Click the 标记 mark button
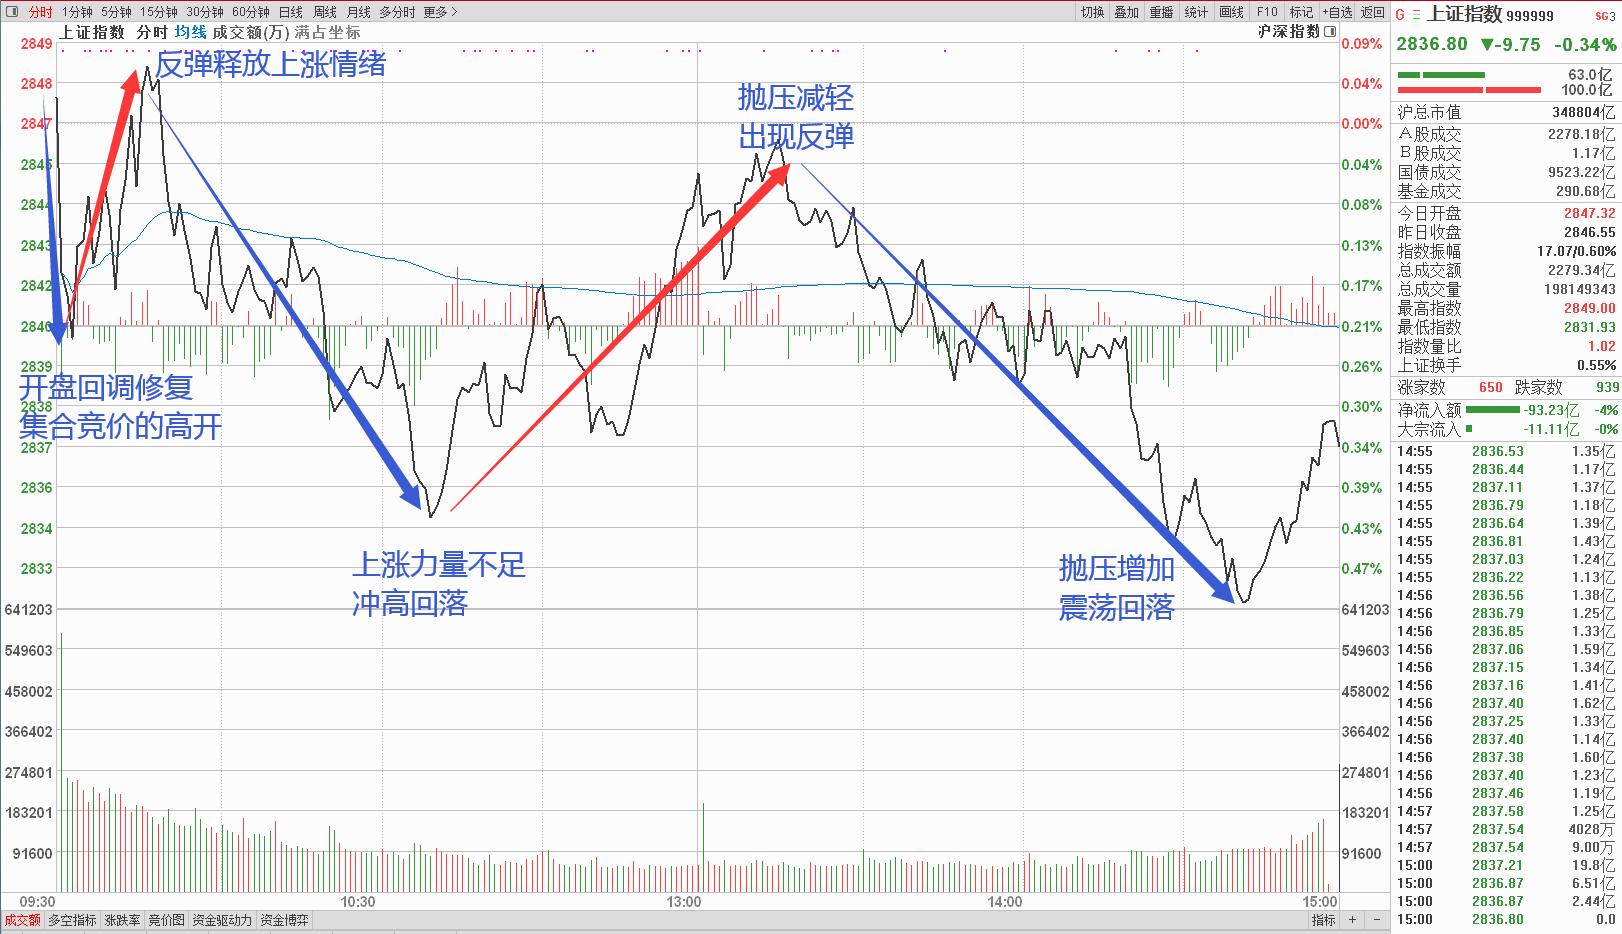This screenshot has width=1622, height=934. point(1301,12)
